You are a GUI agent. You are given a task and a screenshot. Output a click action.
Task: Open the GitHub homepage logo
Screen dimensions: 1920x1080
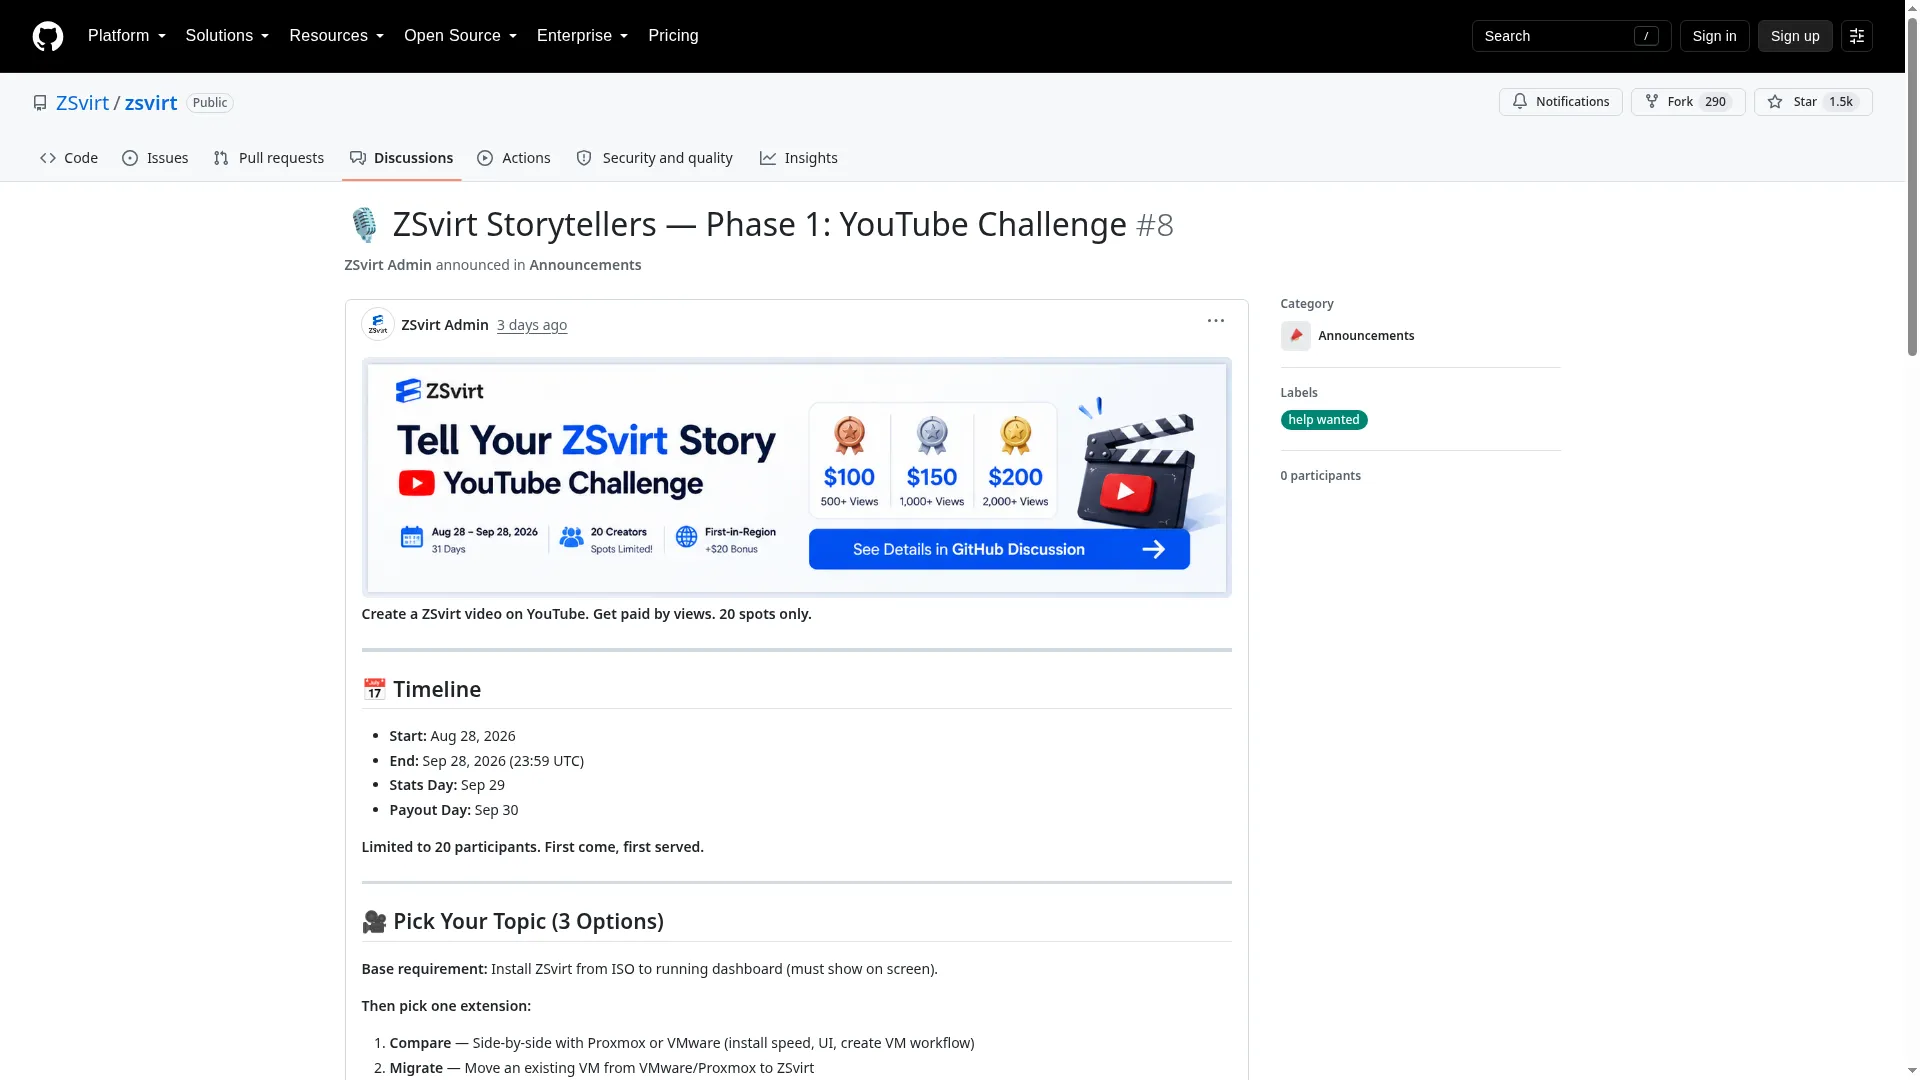click(48, 36)
